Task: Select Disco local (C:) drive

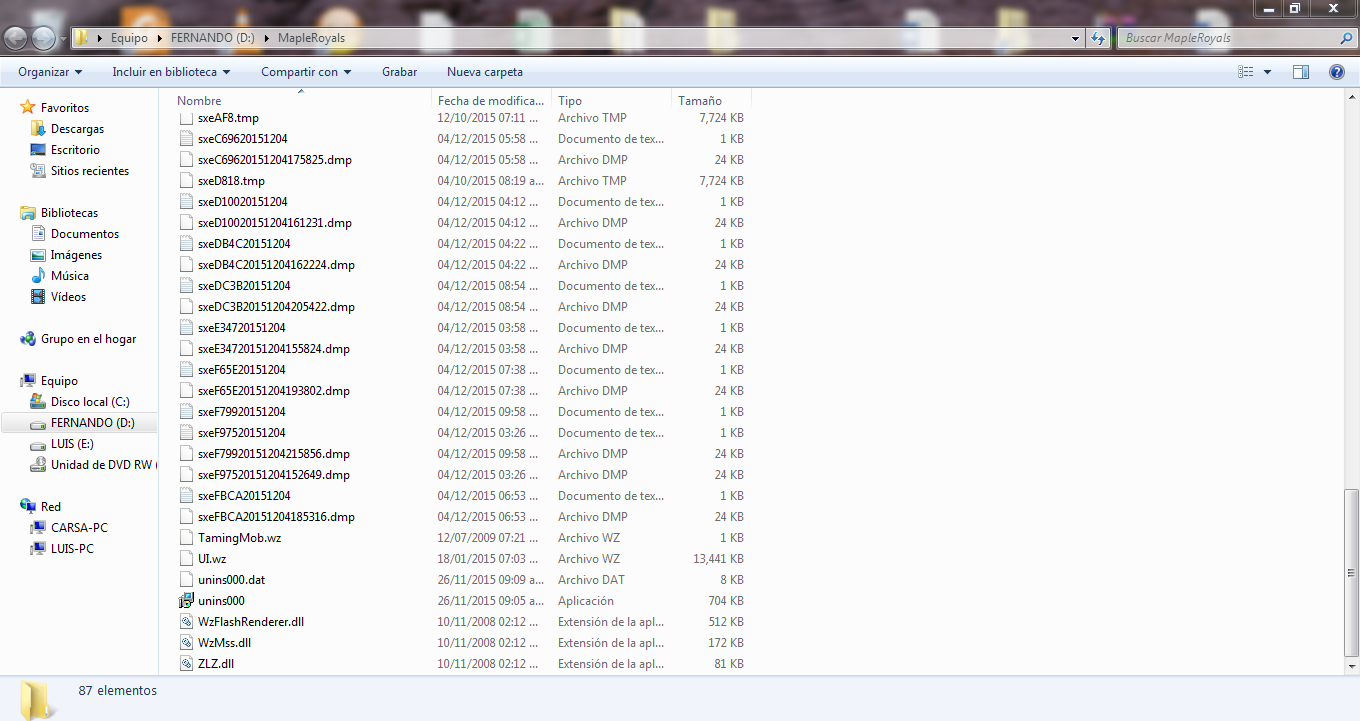Action: 90,402
